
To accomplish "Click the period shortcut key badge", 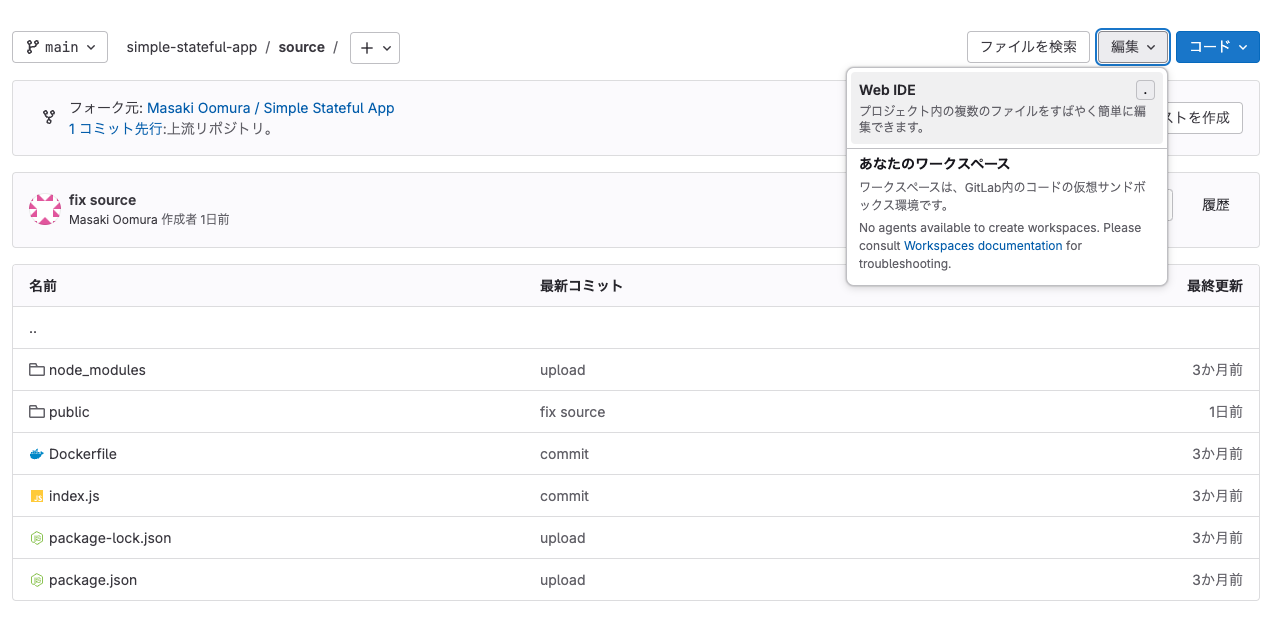I will [x=1145, y=90].
